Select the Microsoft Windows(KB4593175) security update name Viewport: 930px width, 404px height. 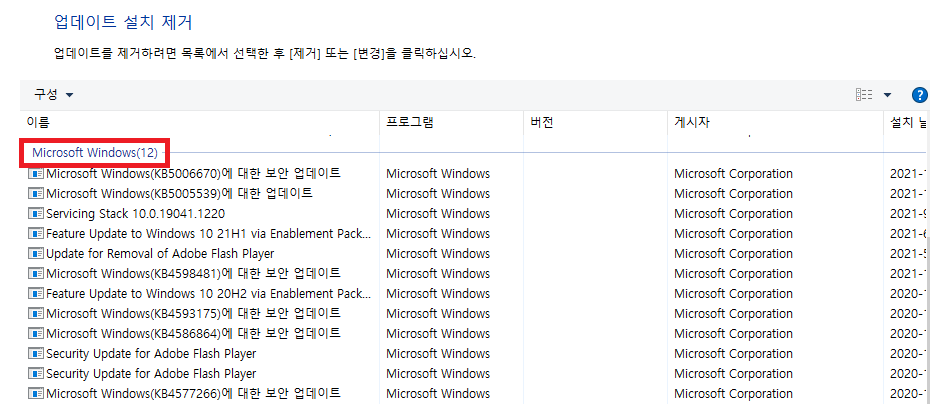(x=193, y=313)
